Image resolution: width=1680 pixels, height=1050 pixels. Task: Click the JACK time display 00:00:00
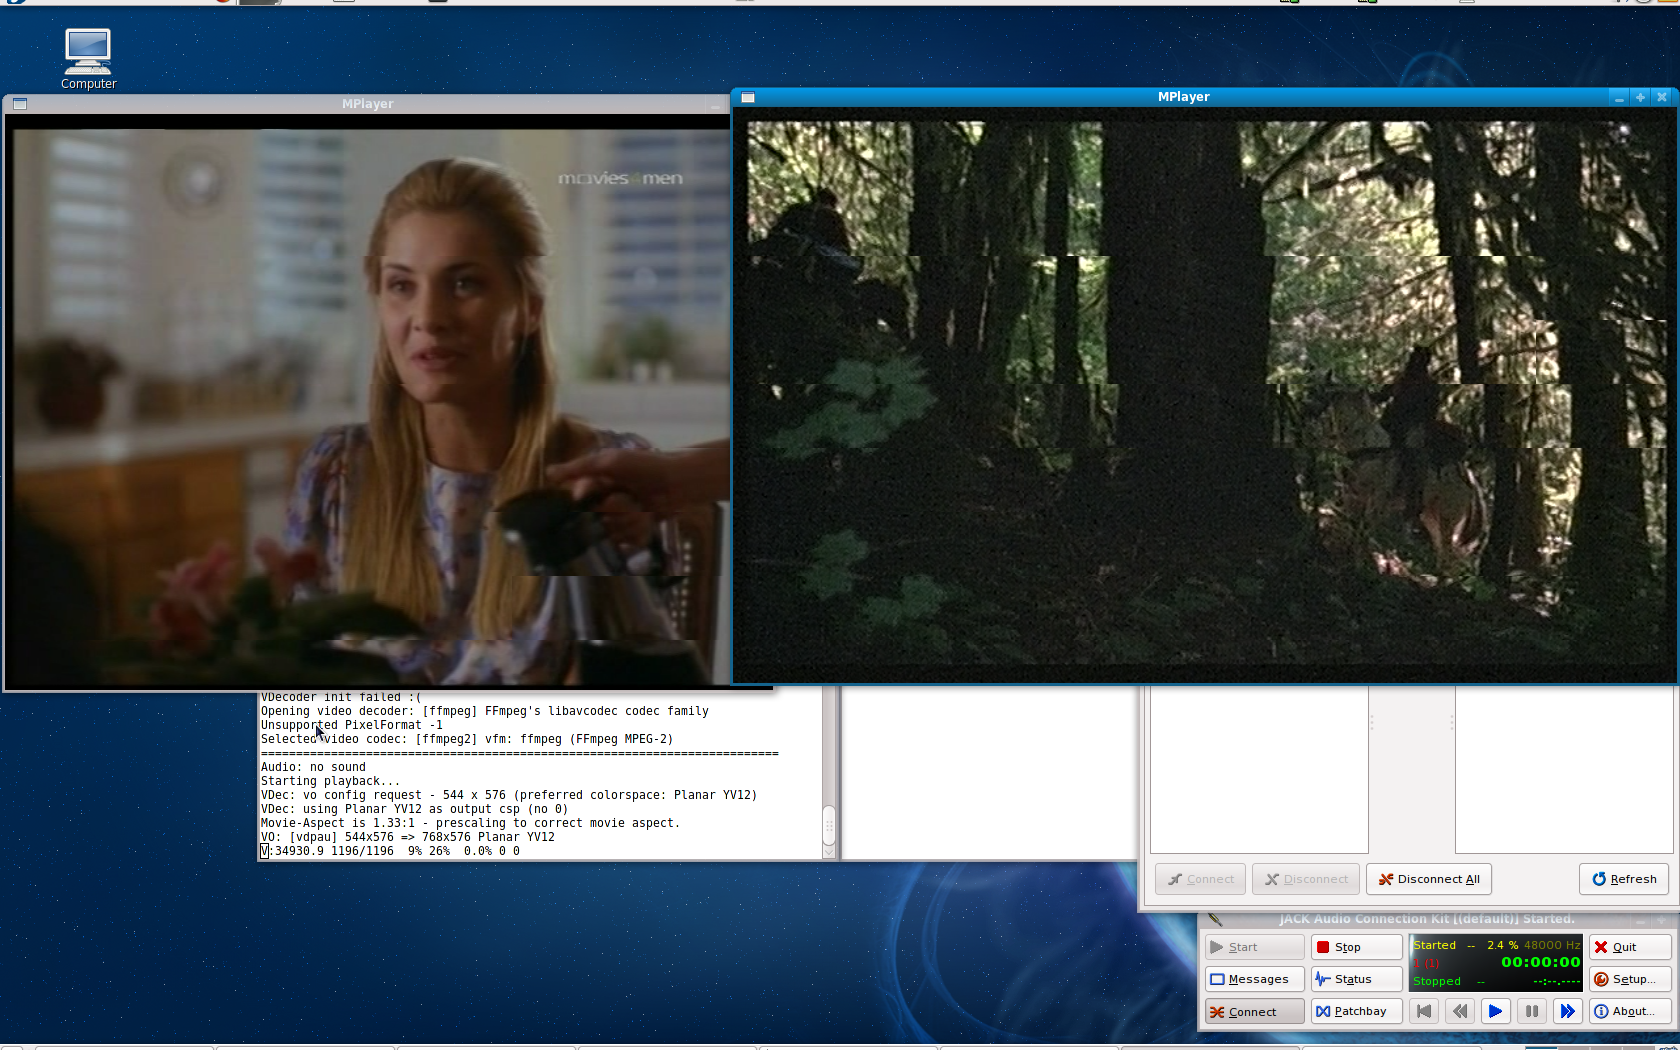1540,962
